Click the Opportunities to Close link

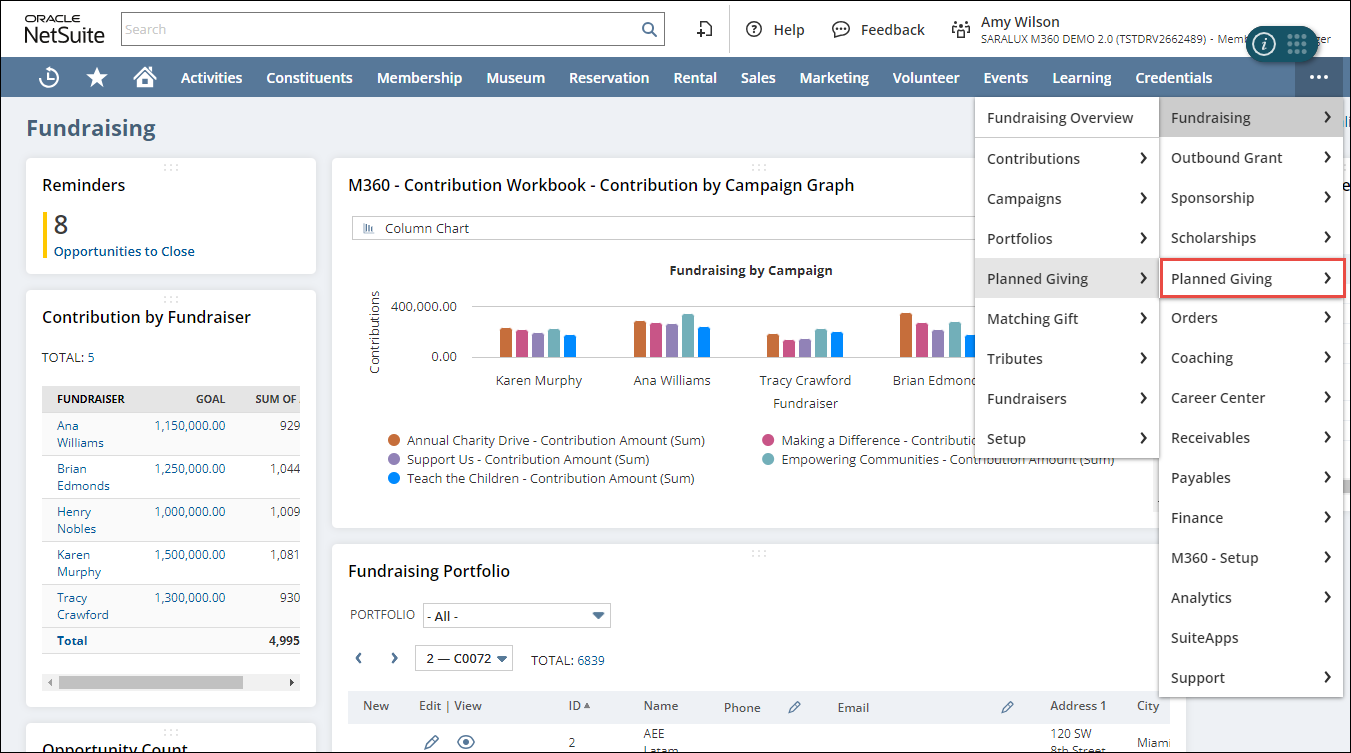pos(124,252)
